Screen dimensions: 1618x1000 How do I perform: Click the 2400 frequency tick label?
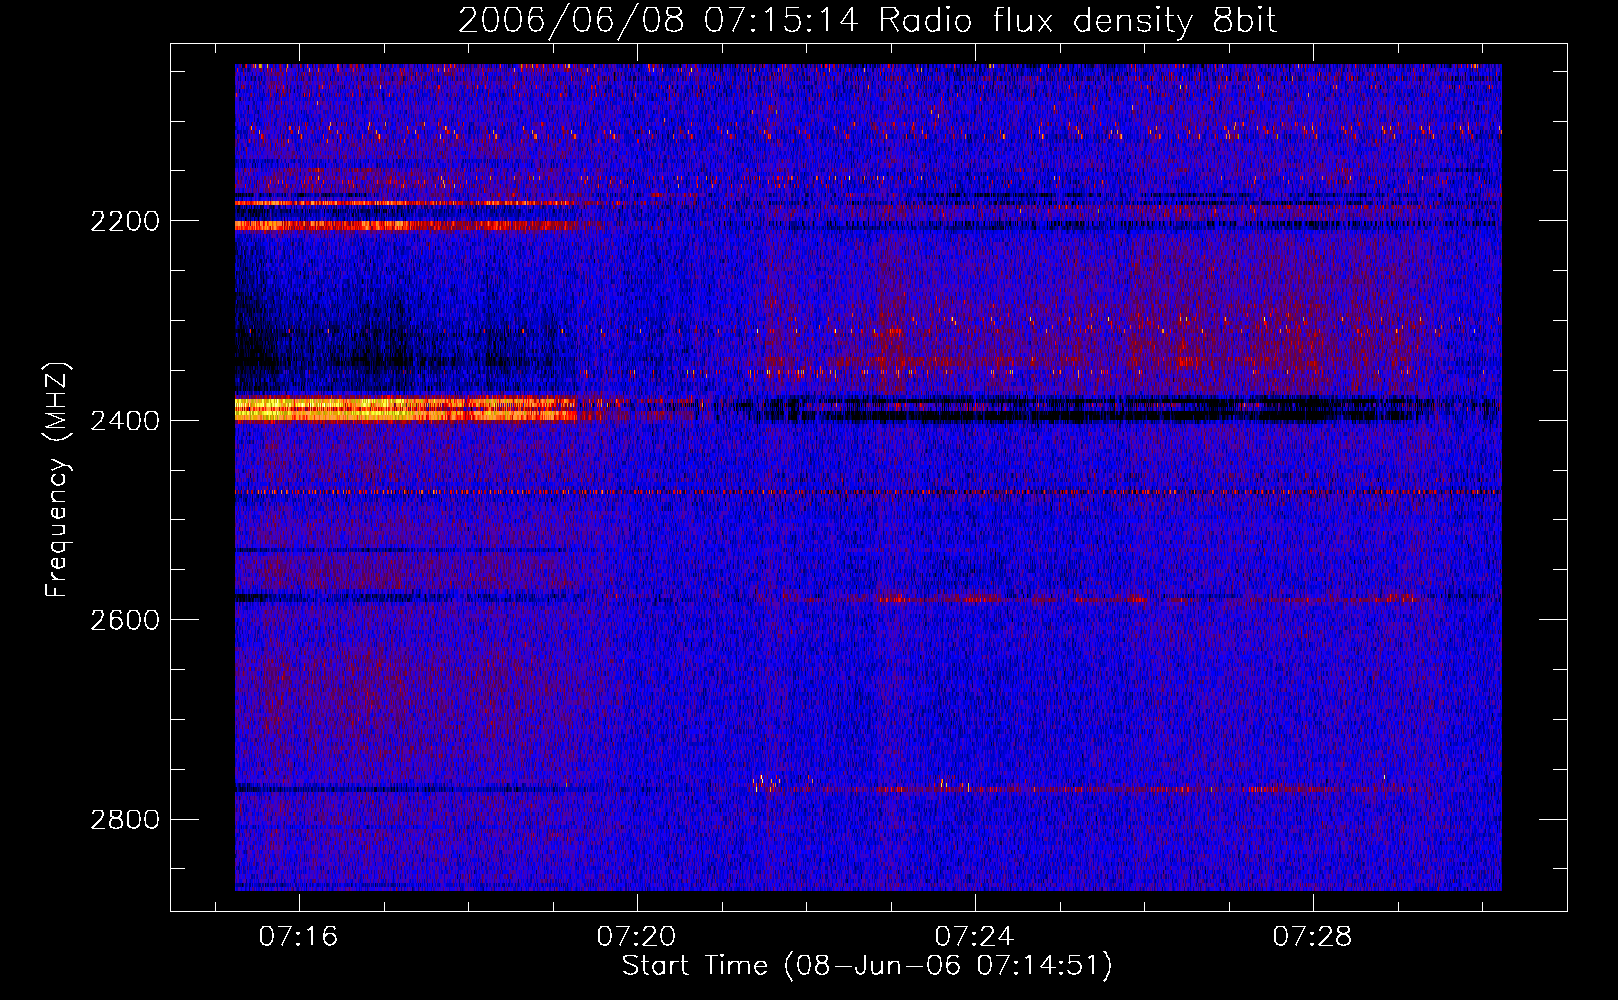(125, 421)
